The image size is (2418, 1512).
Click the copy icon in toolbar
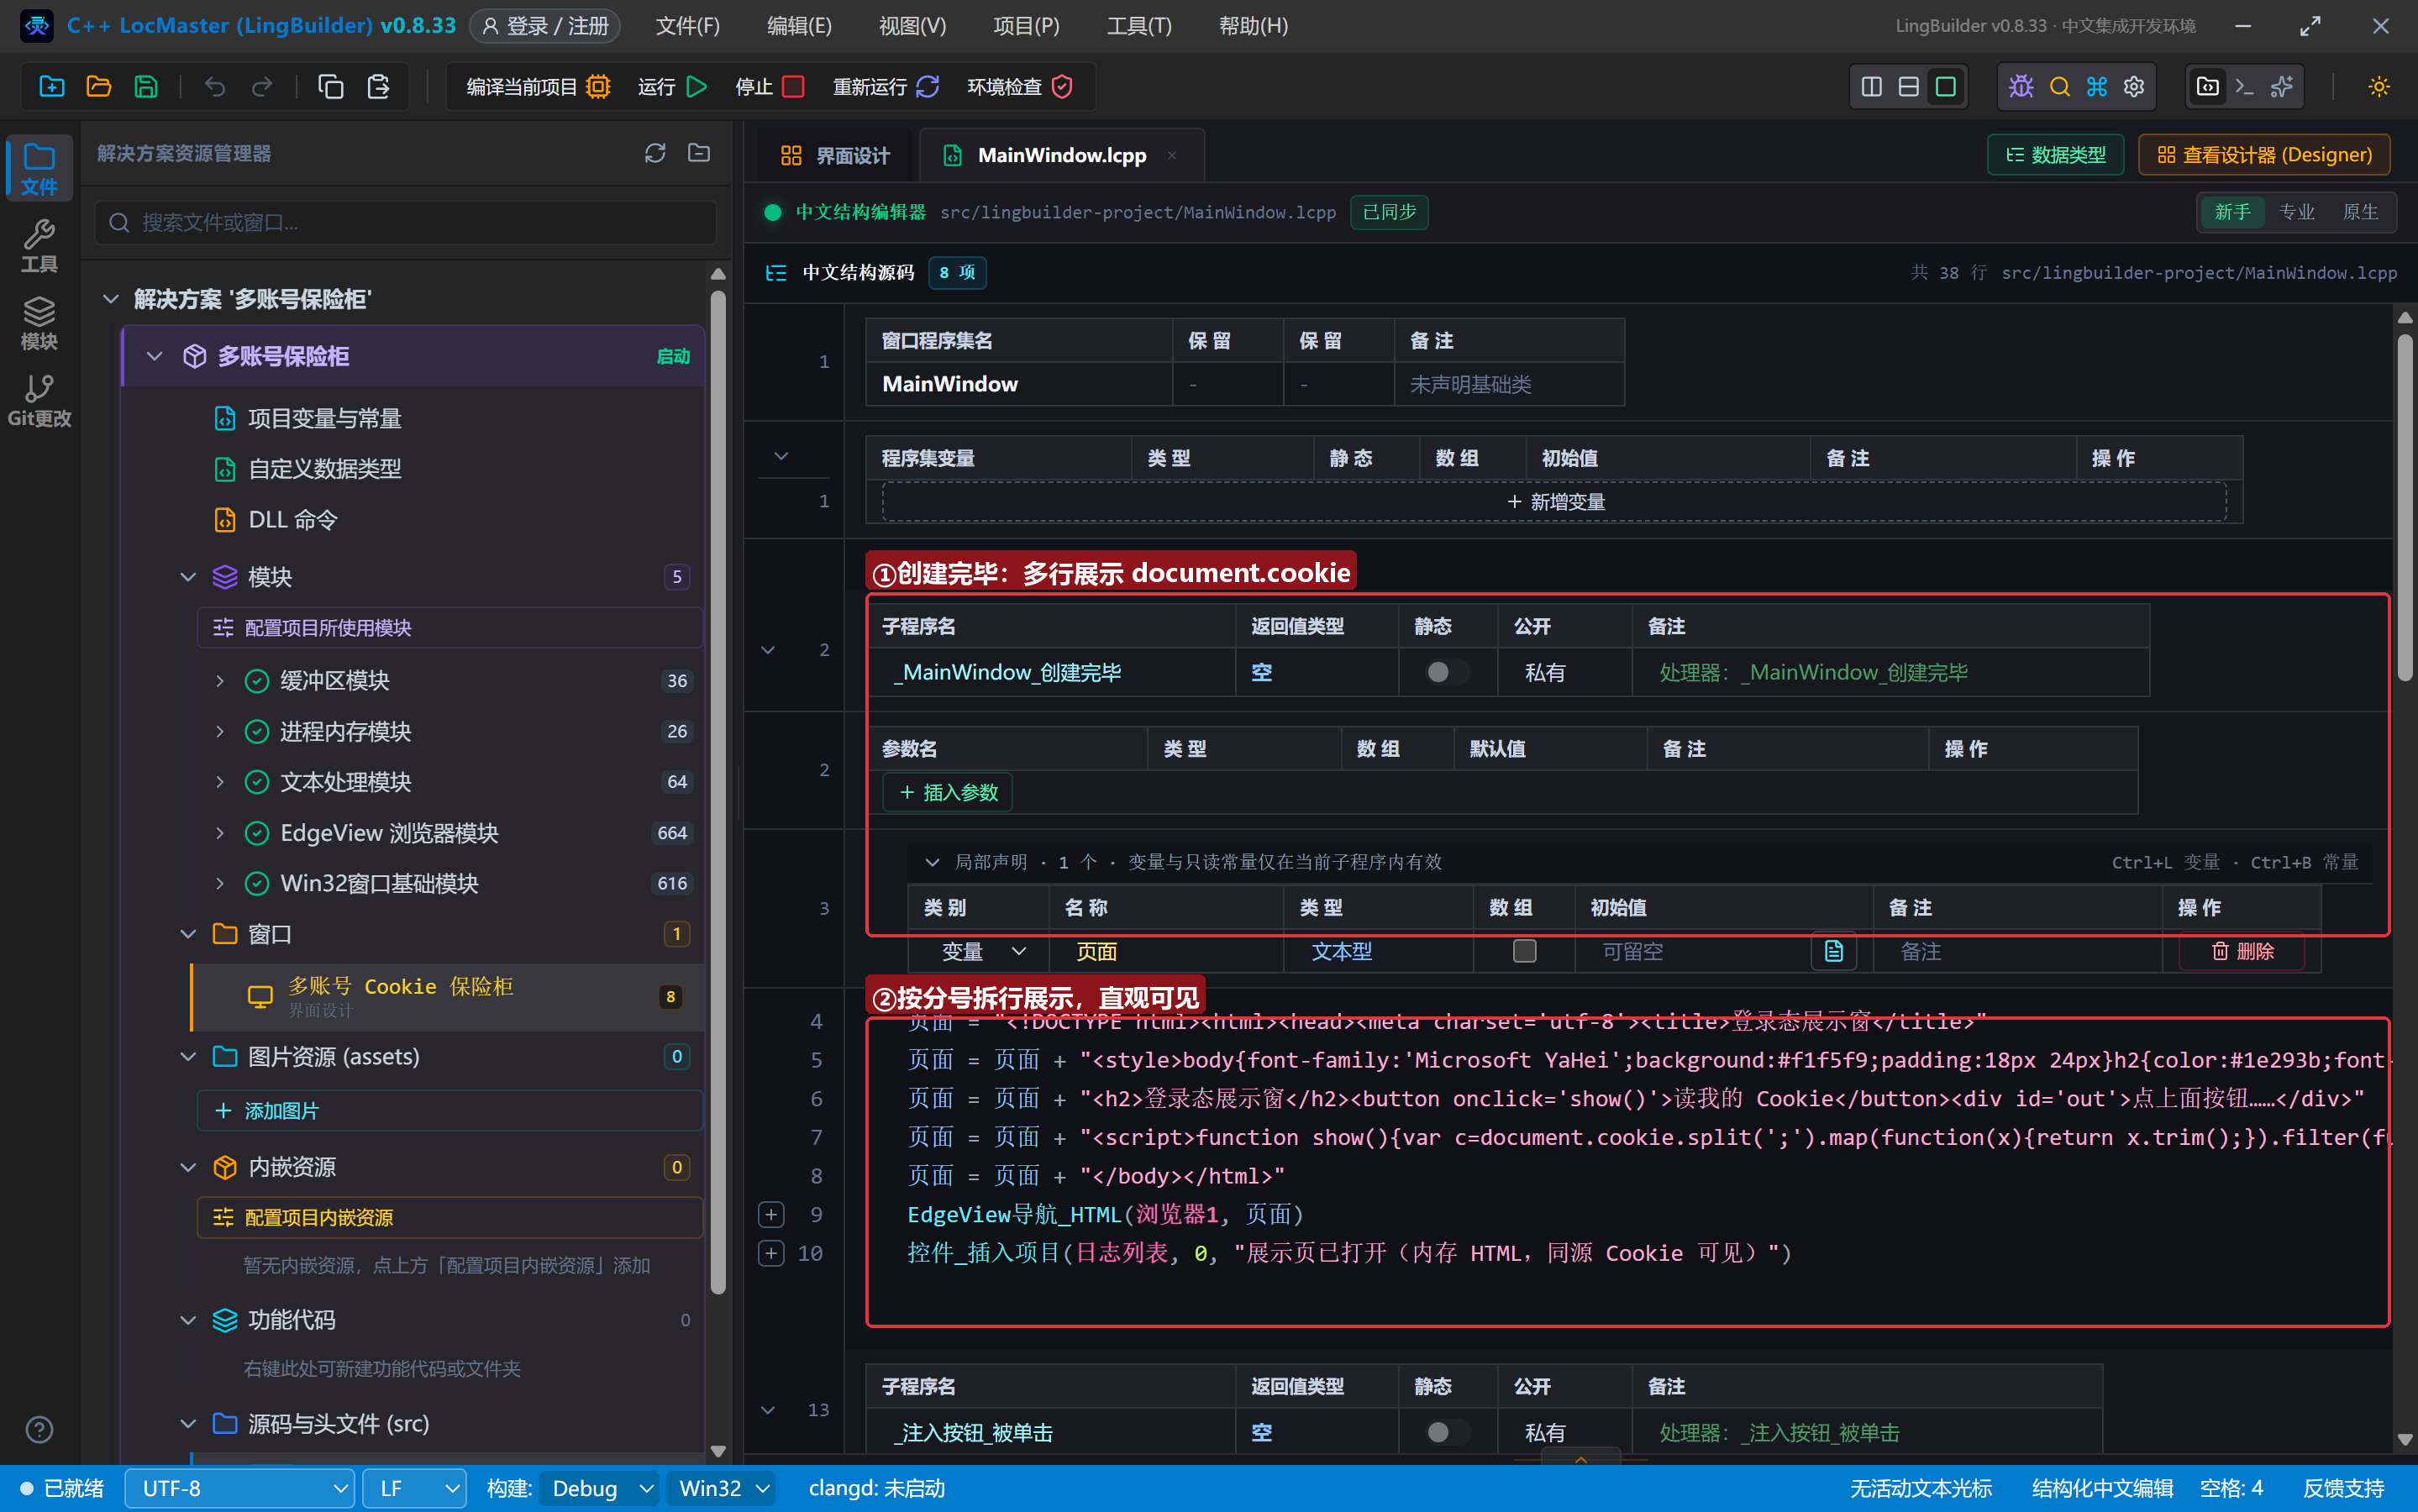point(330,87)
